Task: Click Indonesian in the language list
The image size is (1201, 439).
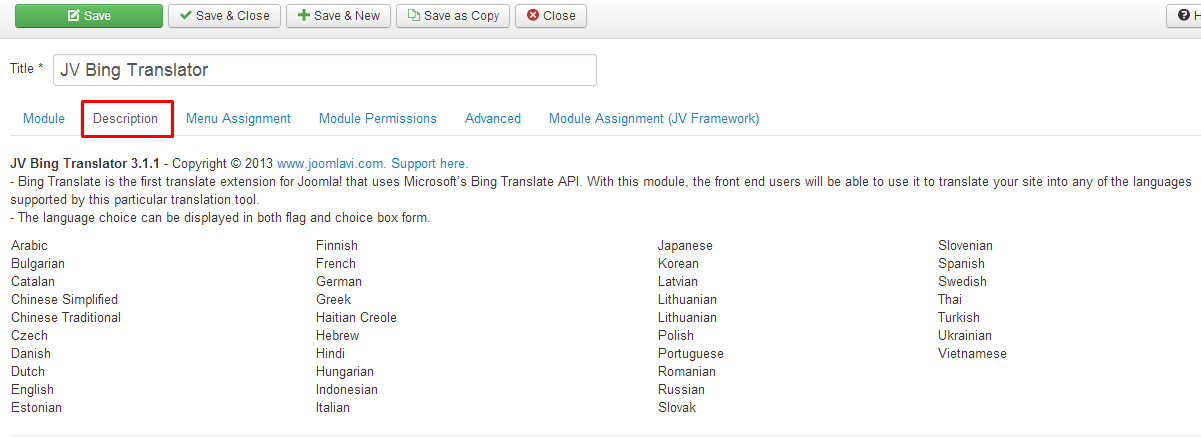Action: click(x=347, y=389)
